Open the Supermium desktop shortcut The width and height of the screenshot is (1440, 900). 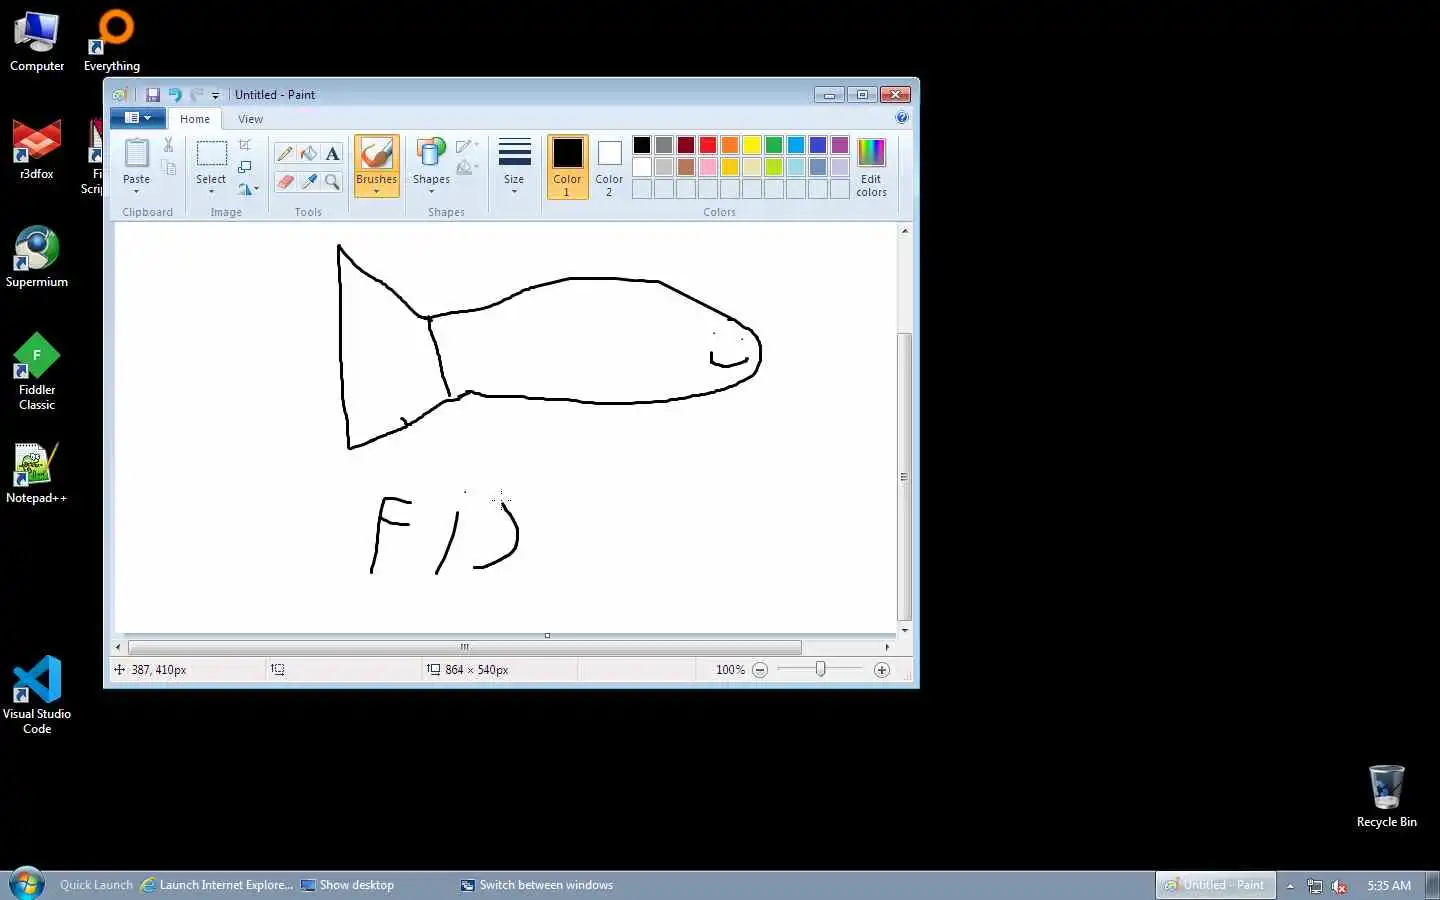pos(37,257)
